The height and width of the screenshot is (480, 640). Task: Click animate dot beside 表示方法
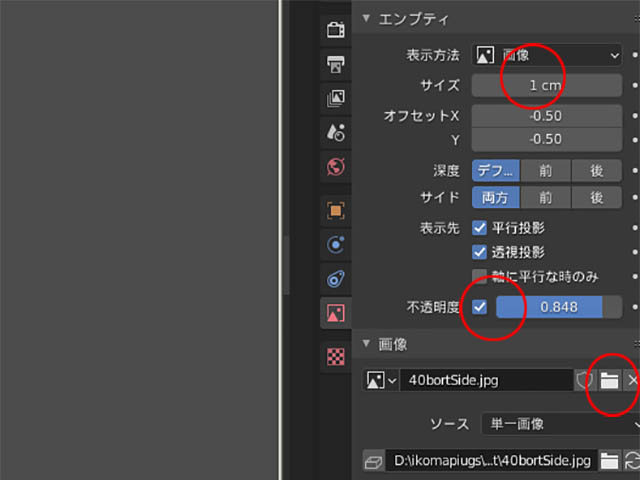coord(635,55)
